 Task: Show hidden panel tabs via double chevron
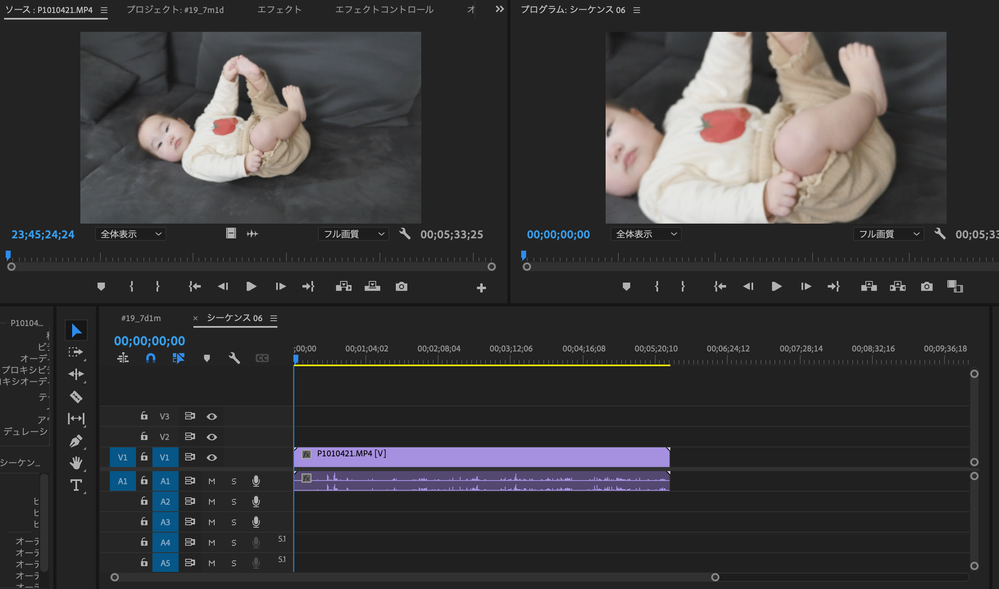(499, 9)
